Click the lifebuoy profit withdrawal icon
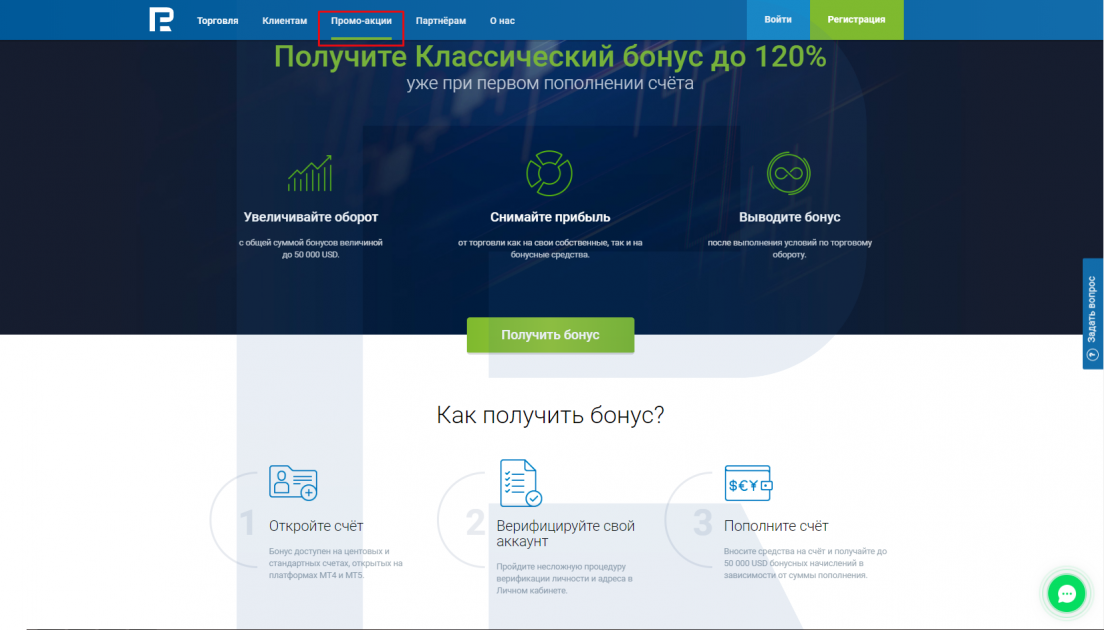The image size is (1104, 630). 549,173
